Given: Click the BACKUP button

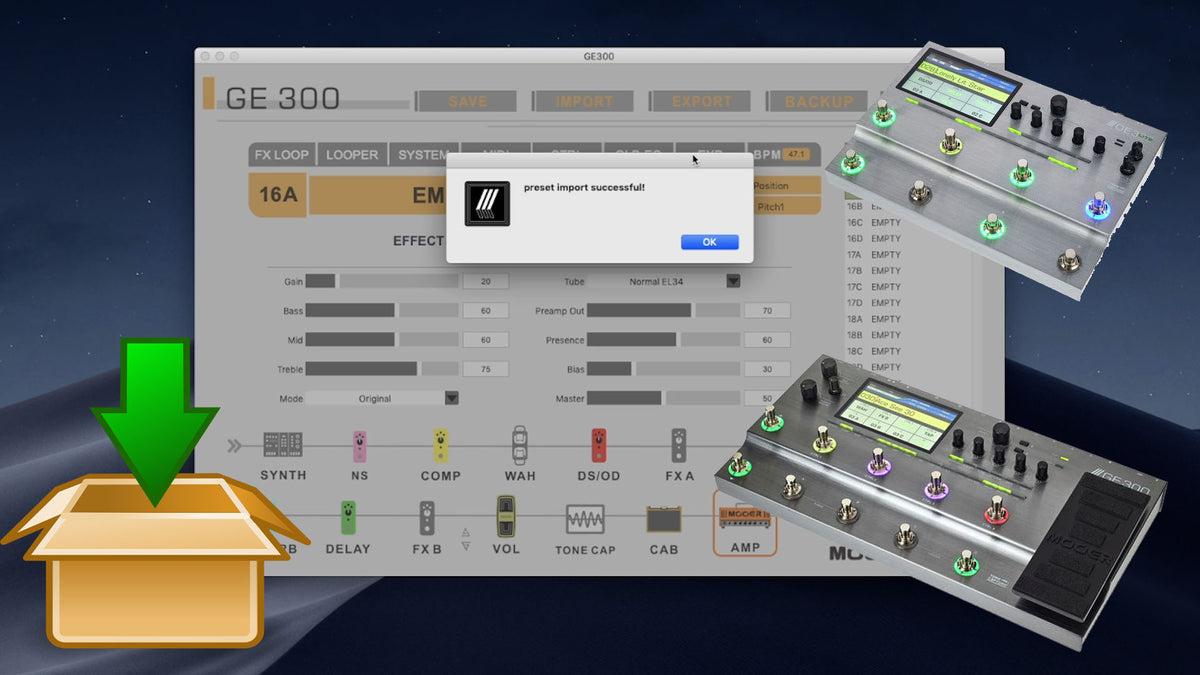Looking at the screenshot, I should point(818,101).
